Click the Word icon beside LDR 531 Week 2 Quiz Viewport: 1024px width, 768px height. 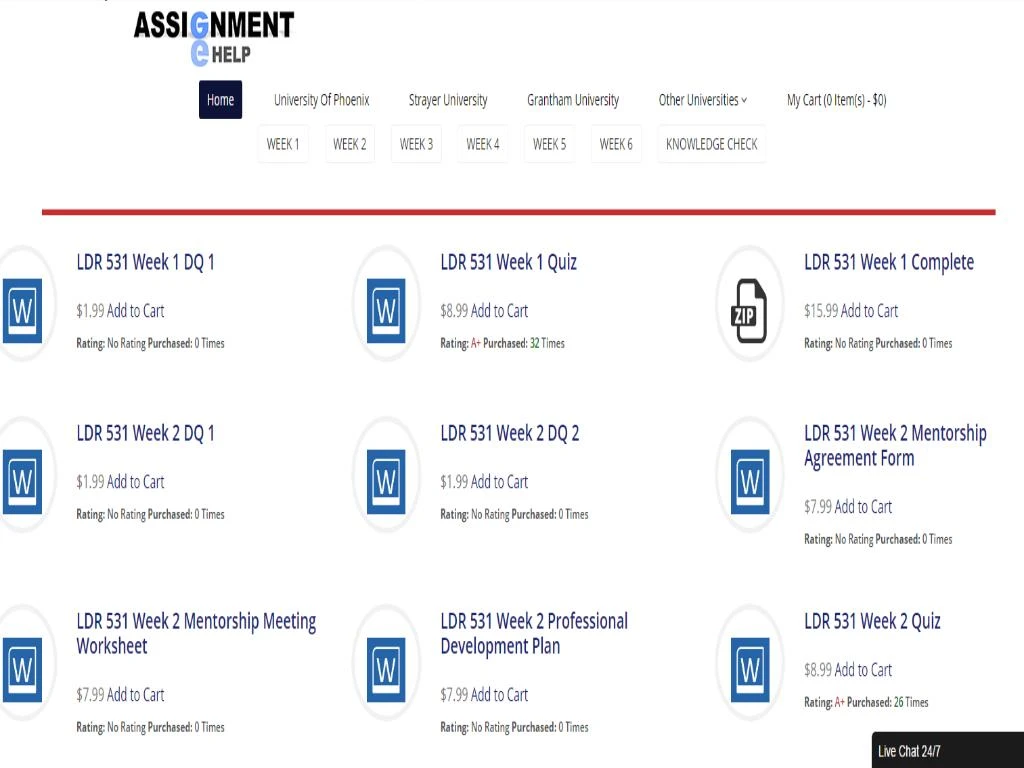(x=750, y=670)
